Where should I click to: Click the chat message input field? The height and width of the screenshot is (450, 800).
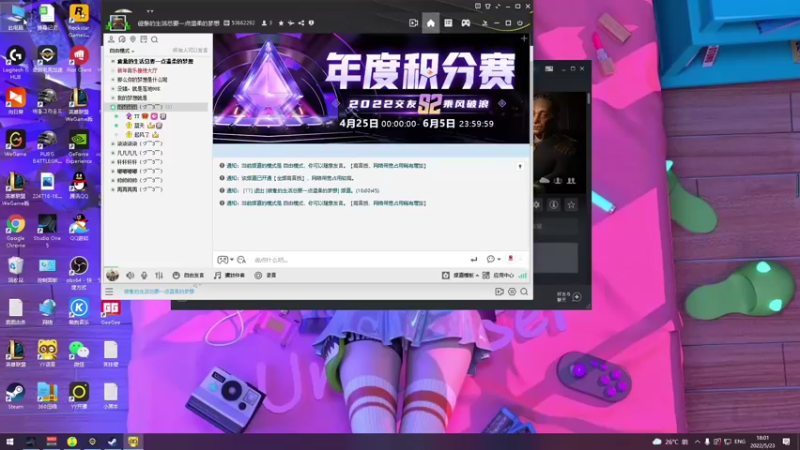[357, 260]
